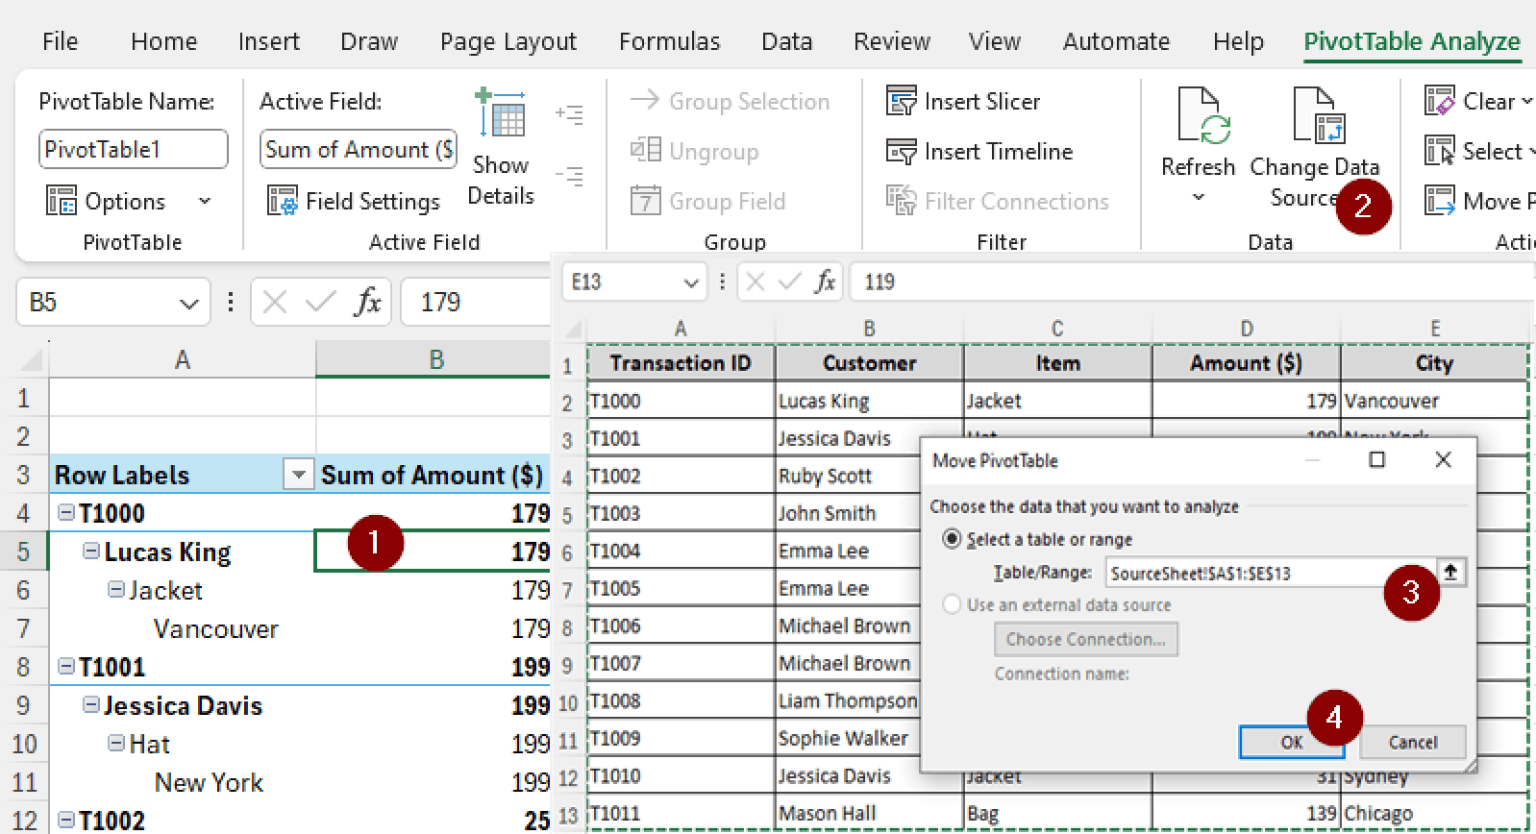1536x834 pixels.
Task: Click the Insert Timeline icon
Action: (903, 151)
